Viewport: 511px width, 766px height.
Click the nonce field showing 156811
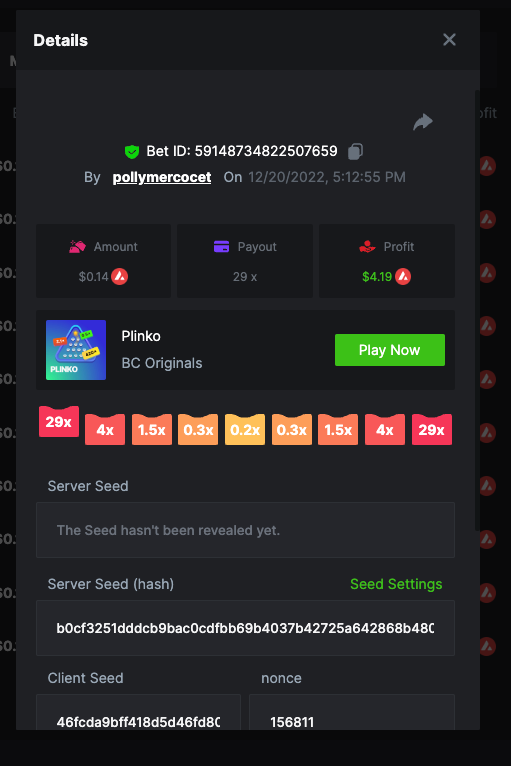352,712
